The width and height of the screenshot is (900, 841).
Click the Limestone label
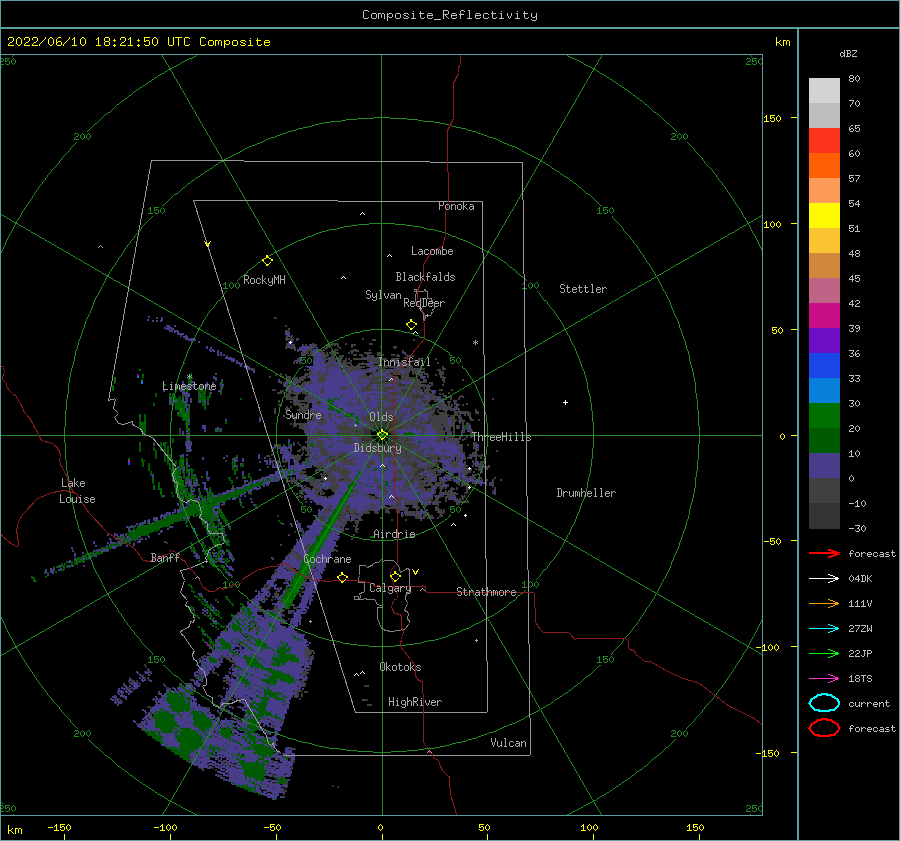click(x=189, y=386)
